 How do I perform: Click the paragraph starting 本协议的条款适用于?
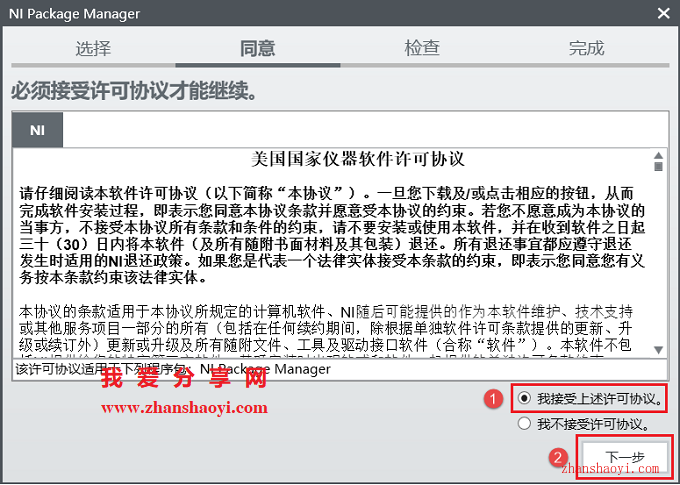pyautogui.click(x=325, y=332)
